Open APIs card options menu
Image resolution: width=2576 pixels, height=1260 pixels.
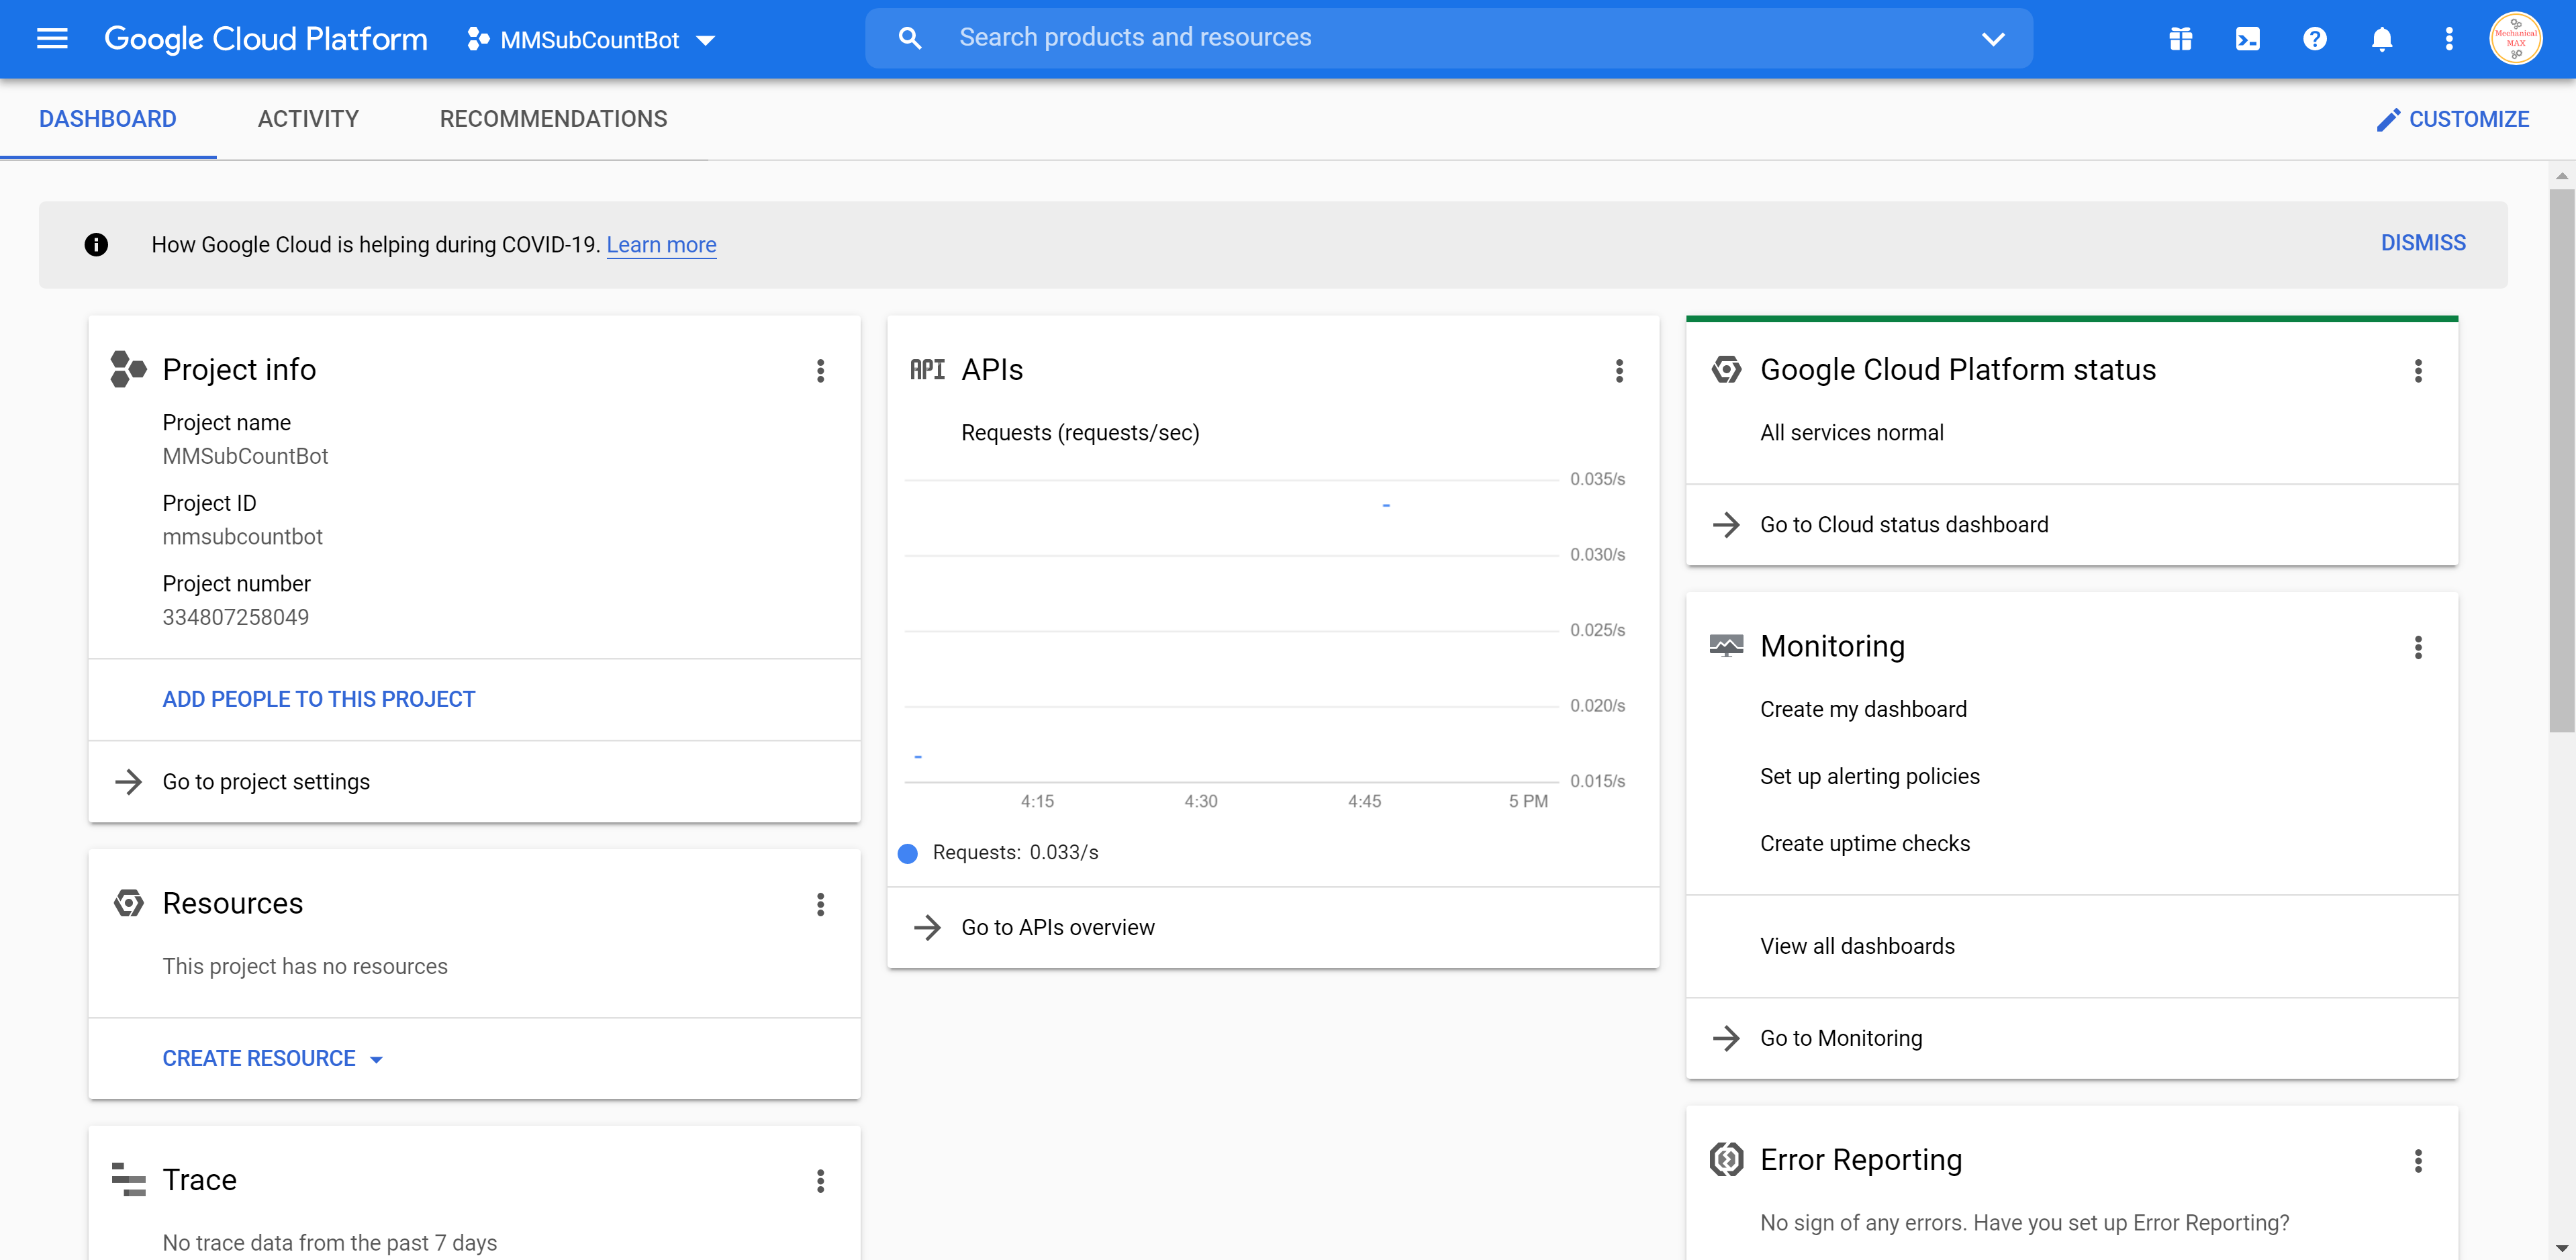click(1619, 371)
